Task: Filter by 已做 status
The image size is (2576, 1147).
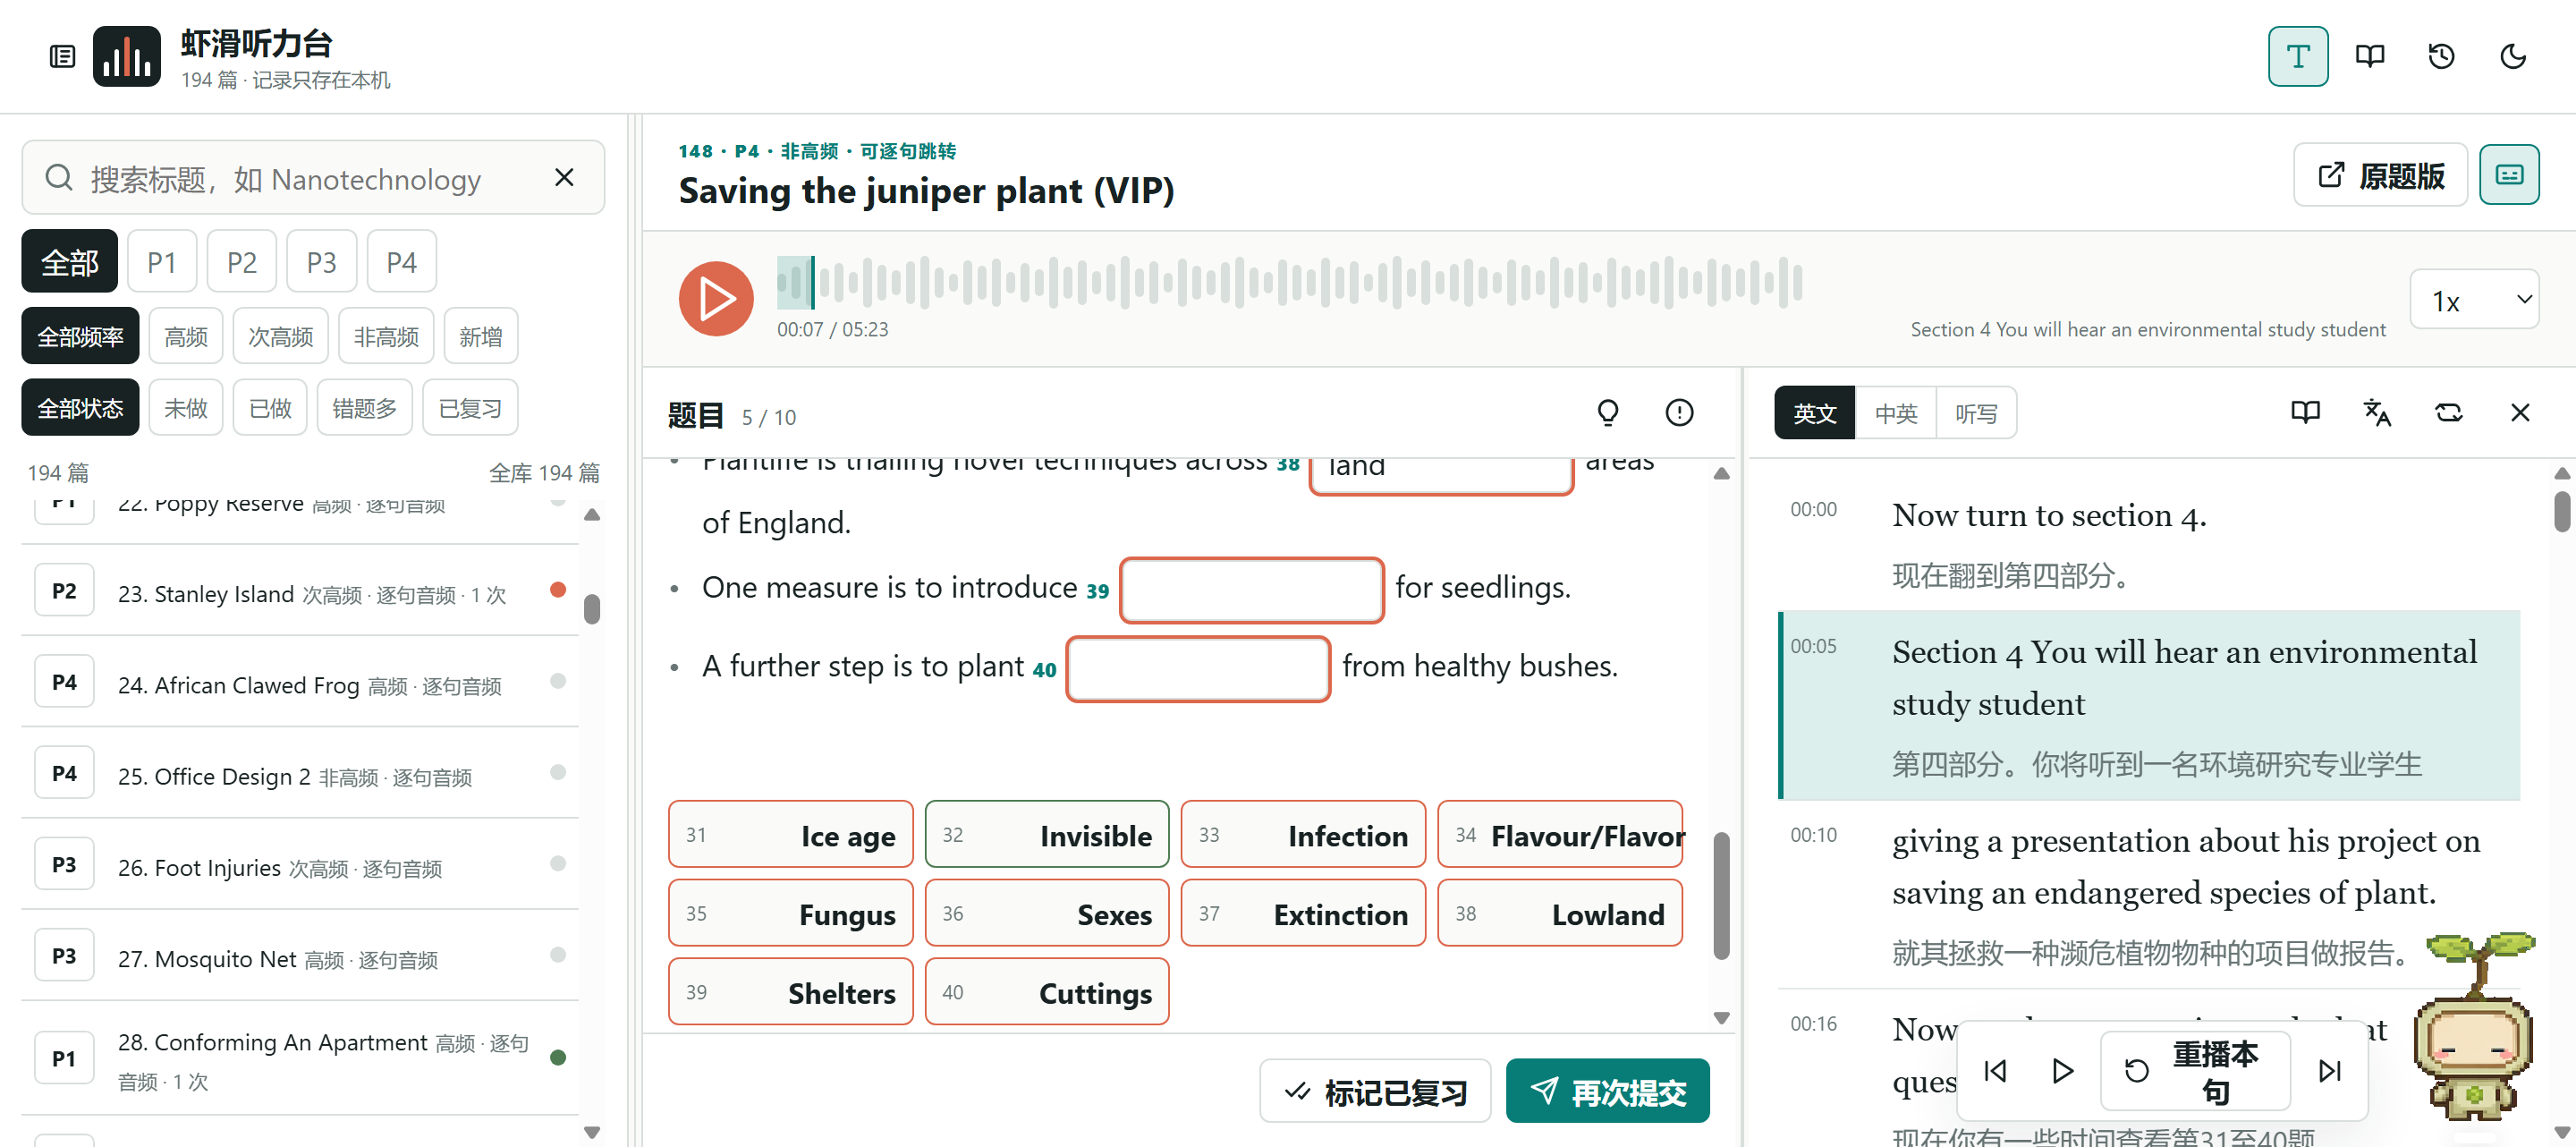Action: (270, 408)
